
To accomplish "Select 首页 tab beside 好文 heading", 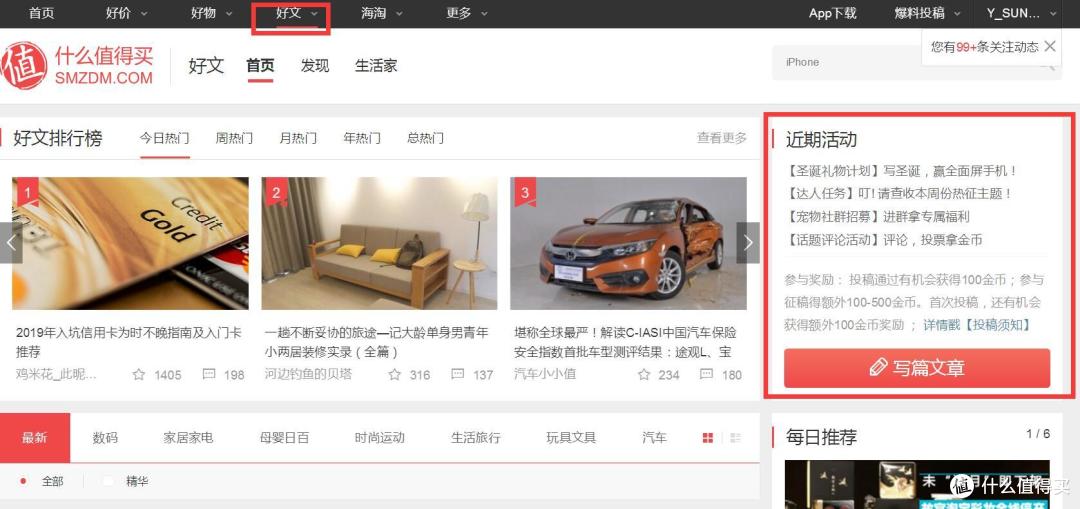I will (x=260, y=66).
